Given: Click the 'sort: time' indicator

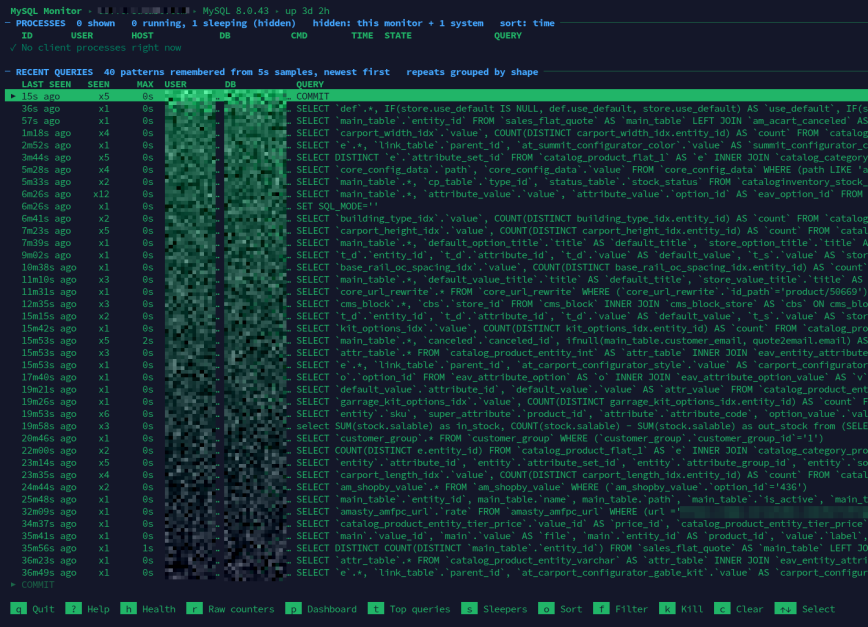Looking at the screenshot, I should 526,23.
